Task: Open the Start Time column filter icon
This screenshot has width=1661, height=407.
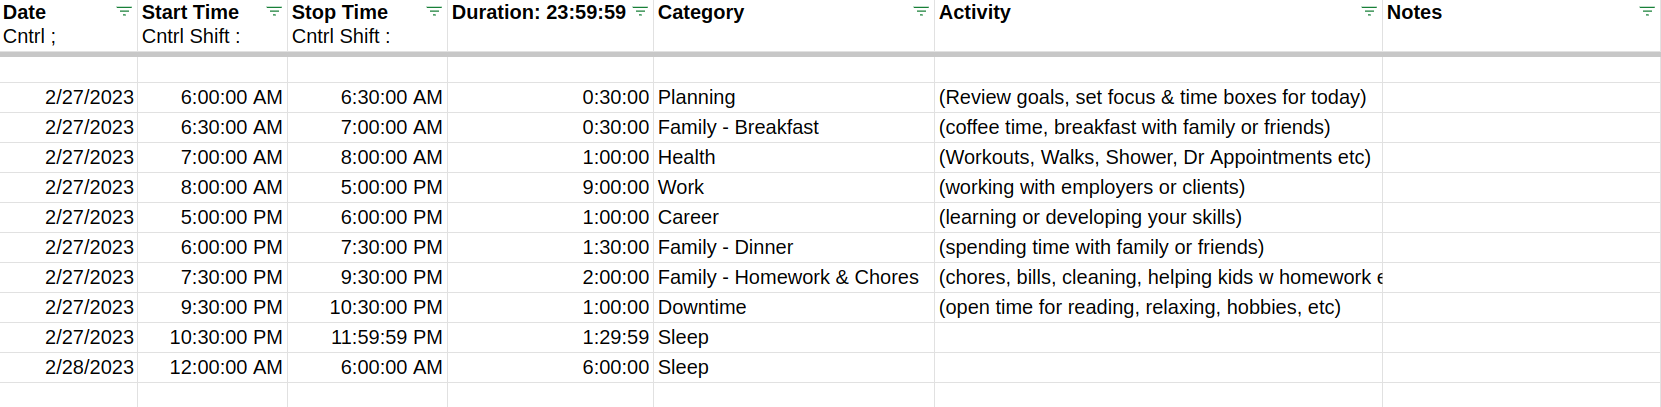Action: point(274,12)
